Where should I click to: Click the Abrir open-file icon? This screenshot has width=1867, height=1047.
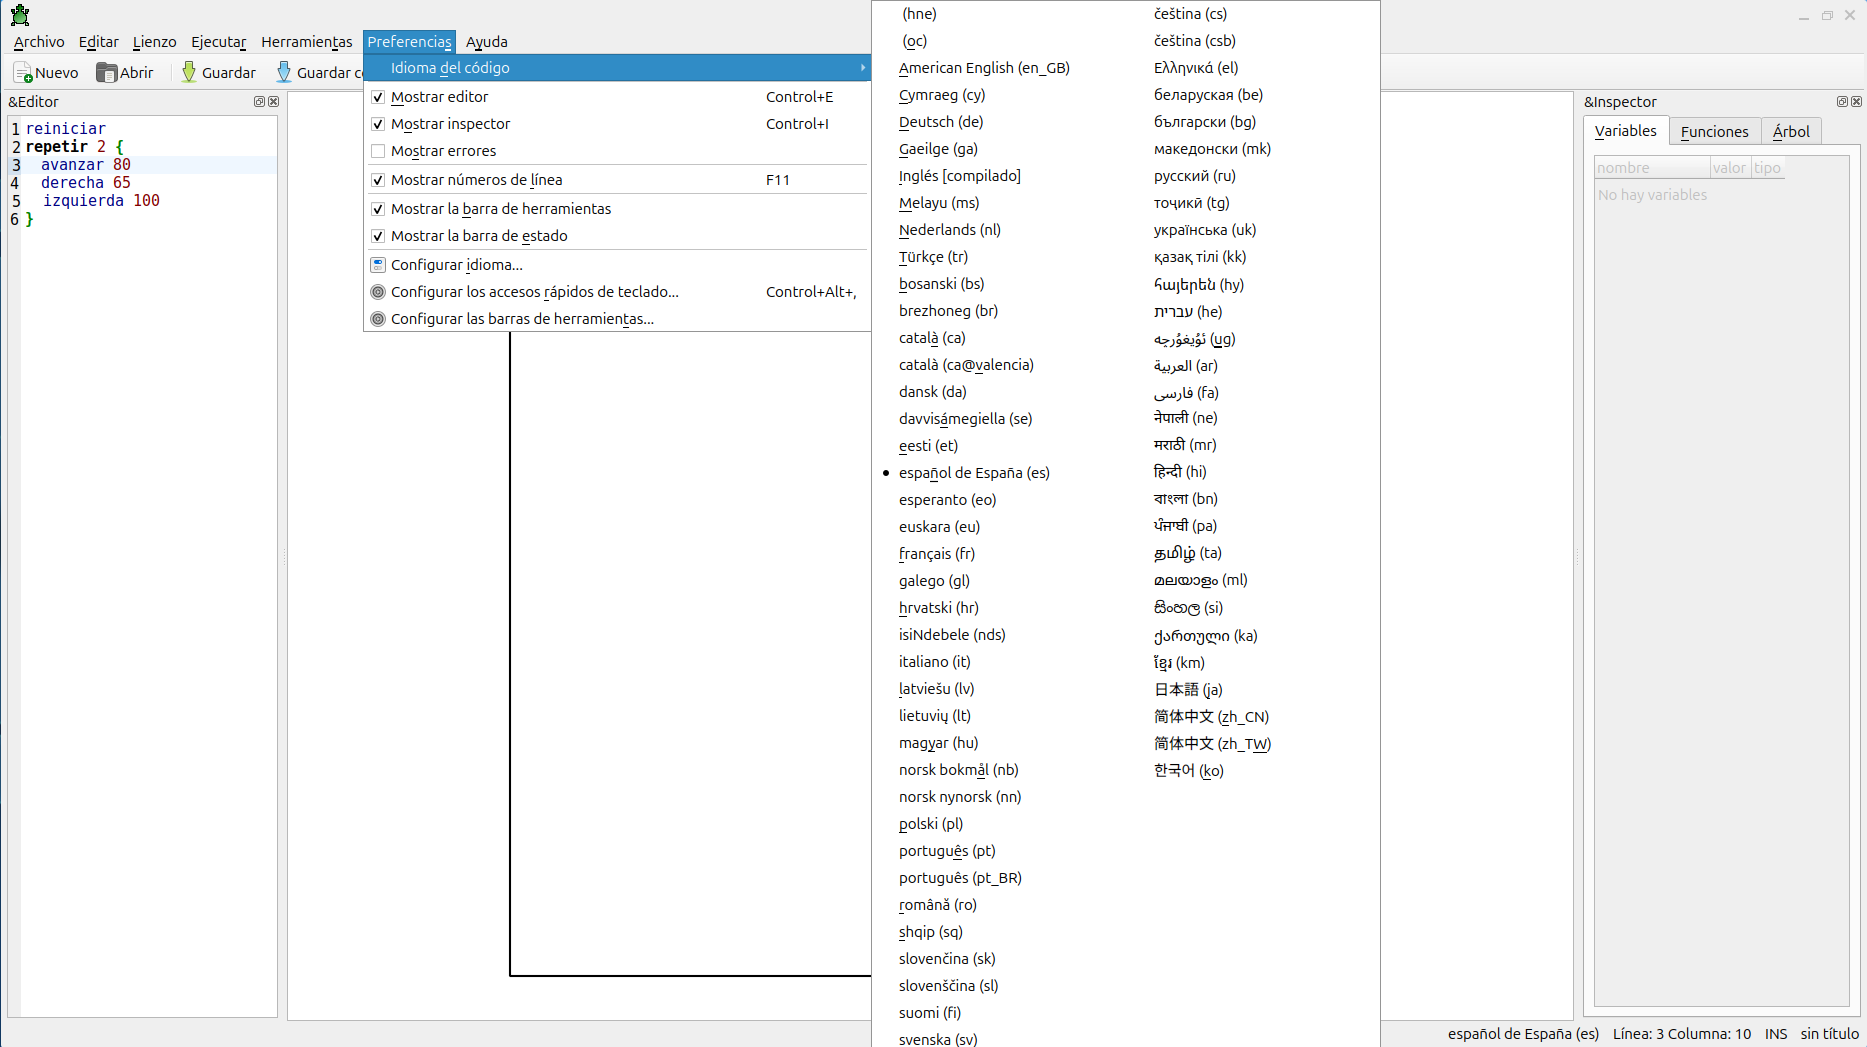[x=106, y=73]
